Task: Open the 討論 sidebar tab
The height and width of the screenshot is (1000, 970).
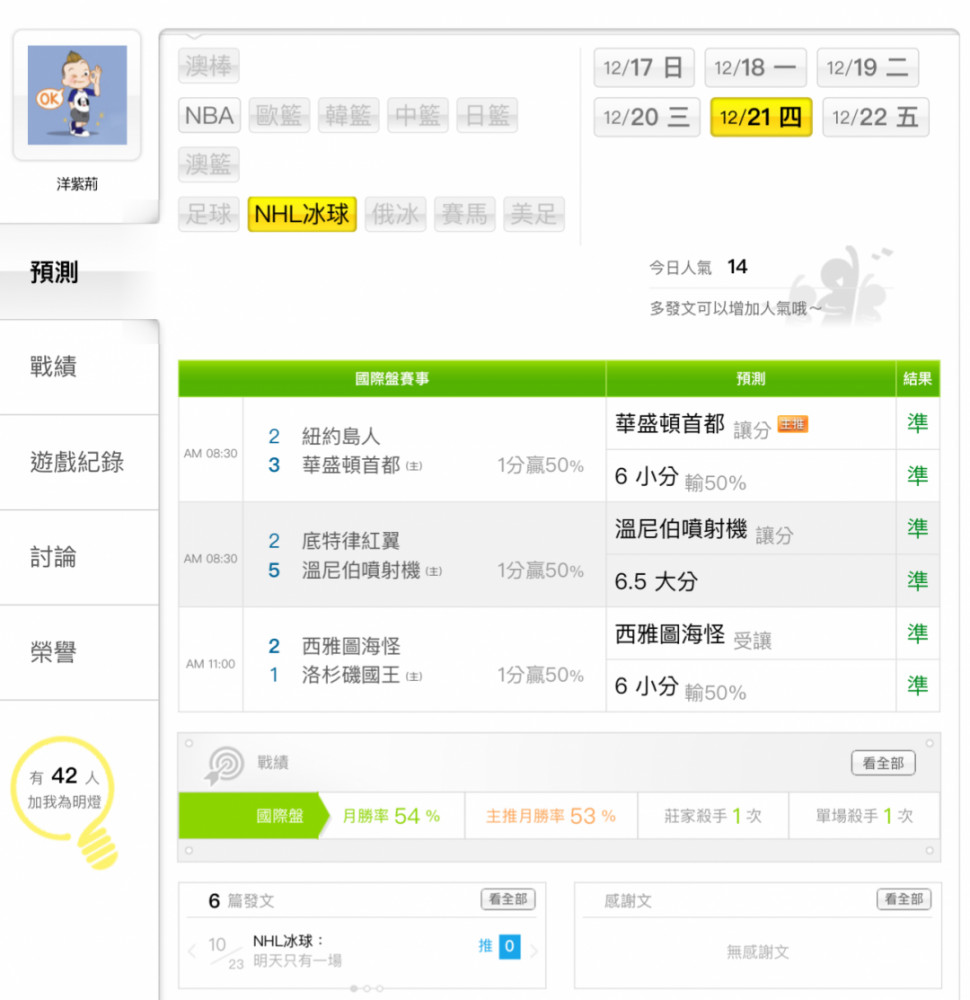Action: (x=54, y=557)
